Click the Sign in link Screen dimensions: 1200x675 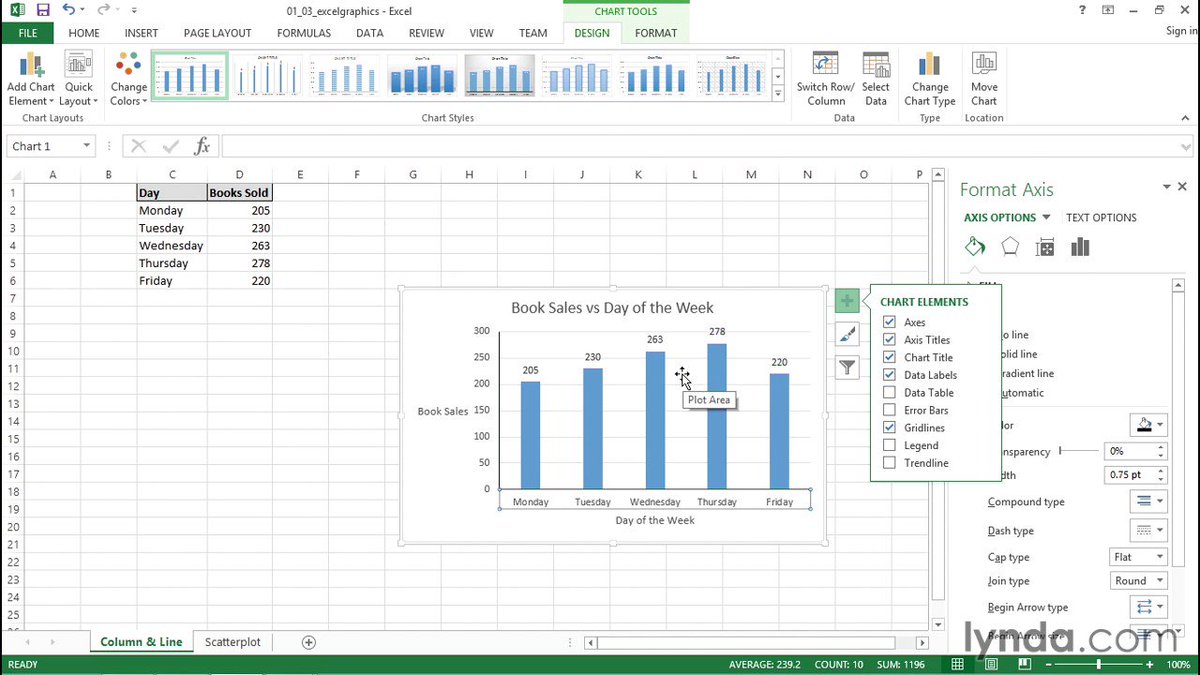click(1181, 31)
